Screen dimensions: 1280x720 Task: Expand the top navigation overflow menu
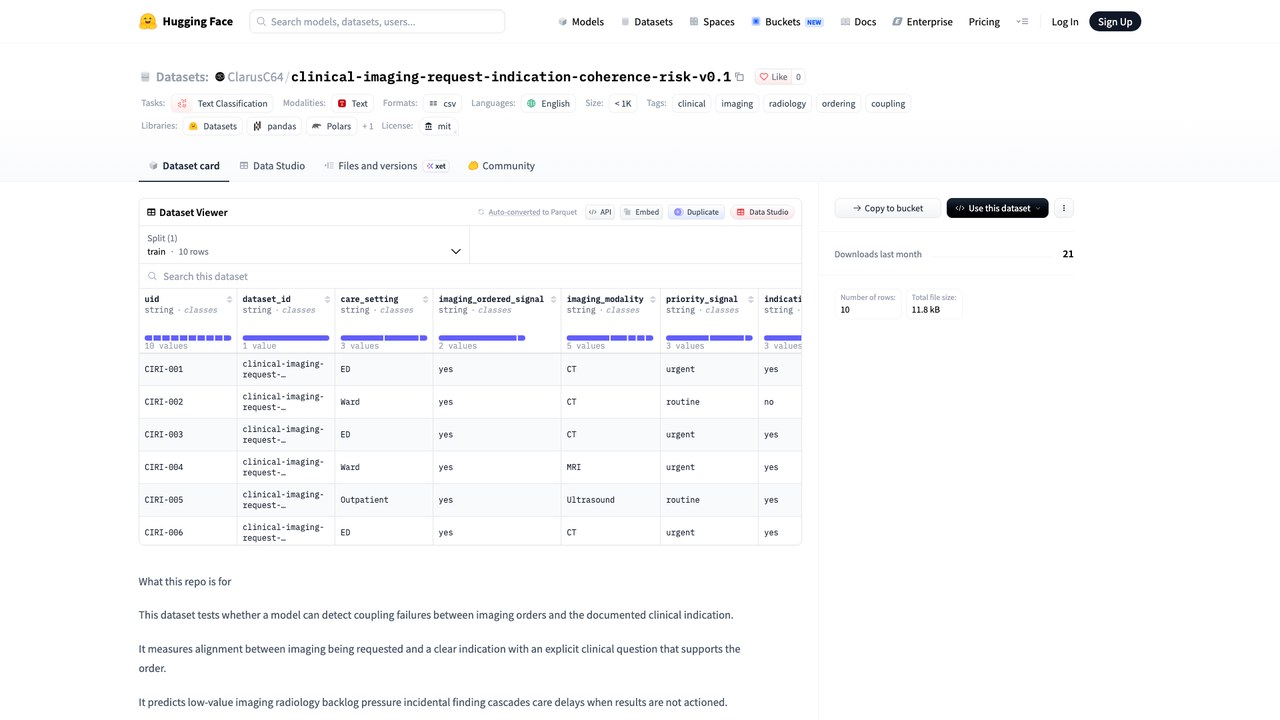[x=1021, y=21]
